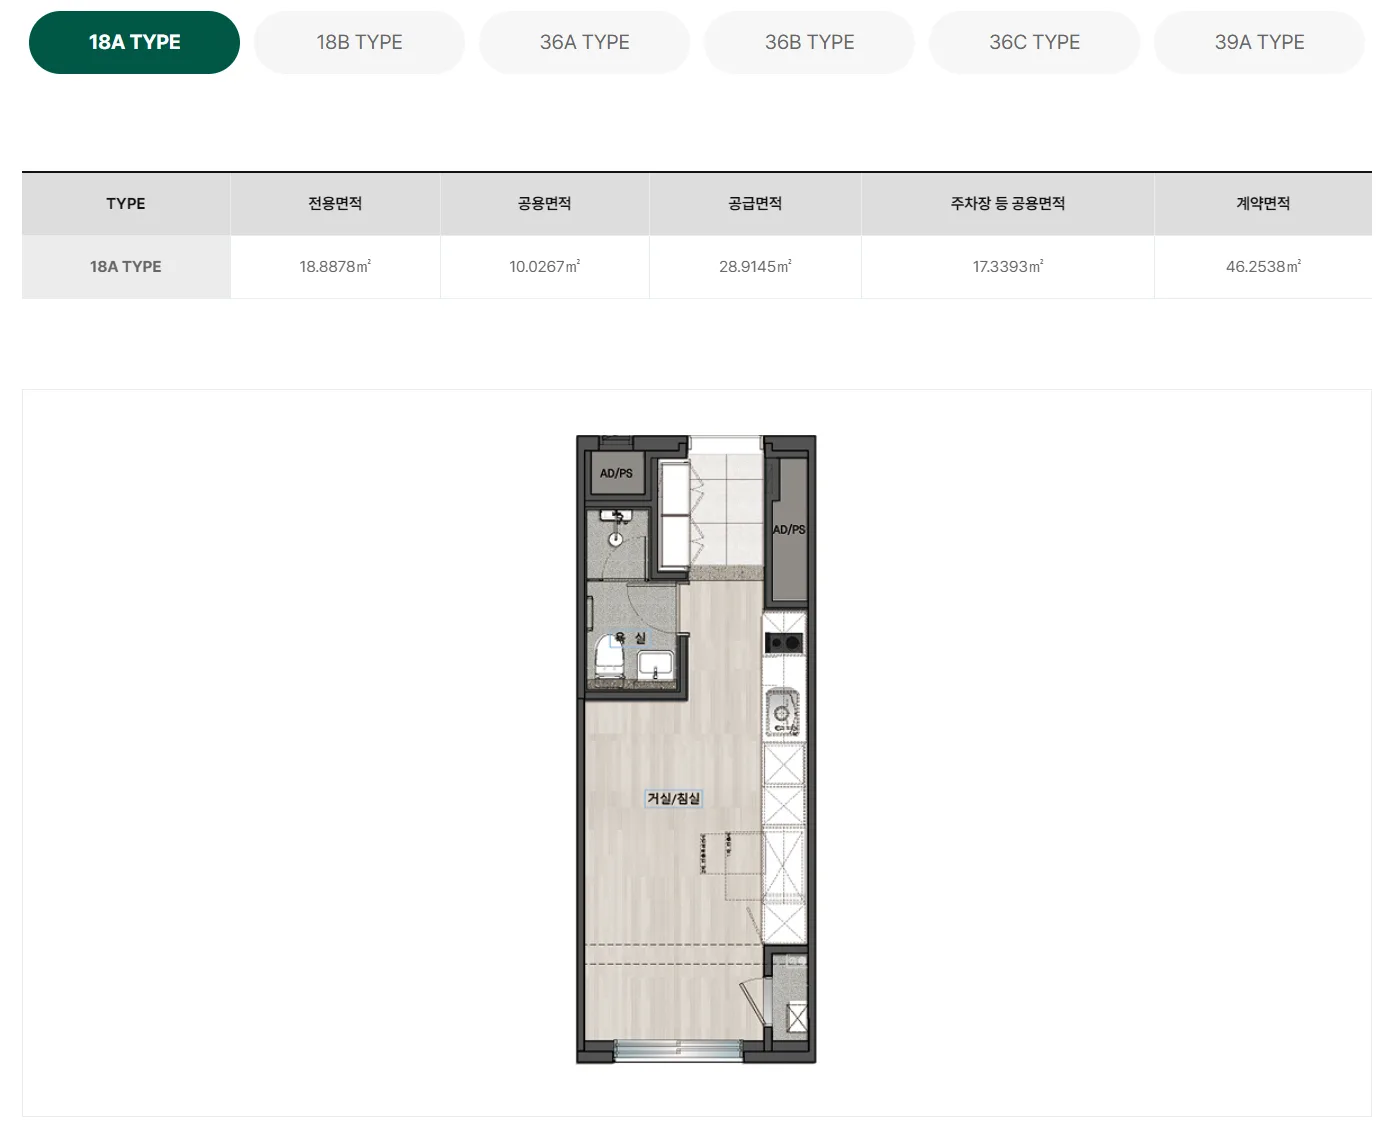Click the 공급면적 column header
1399x1136 pixels.
pos(755,204)
